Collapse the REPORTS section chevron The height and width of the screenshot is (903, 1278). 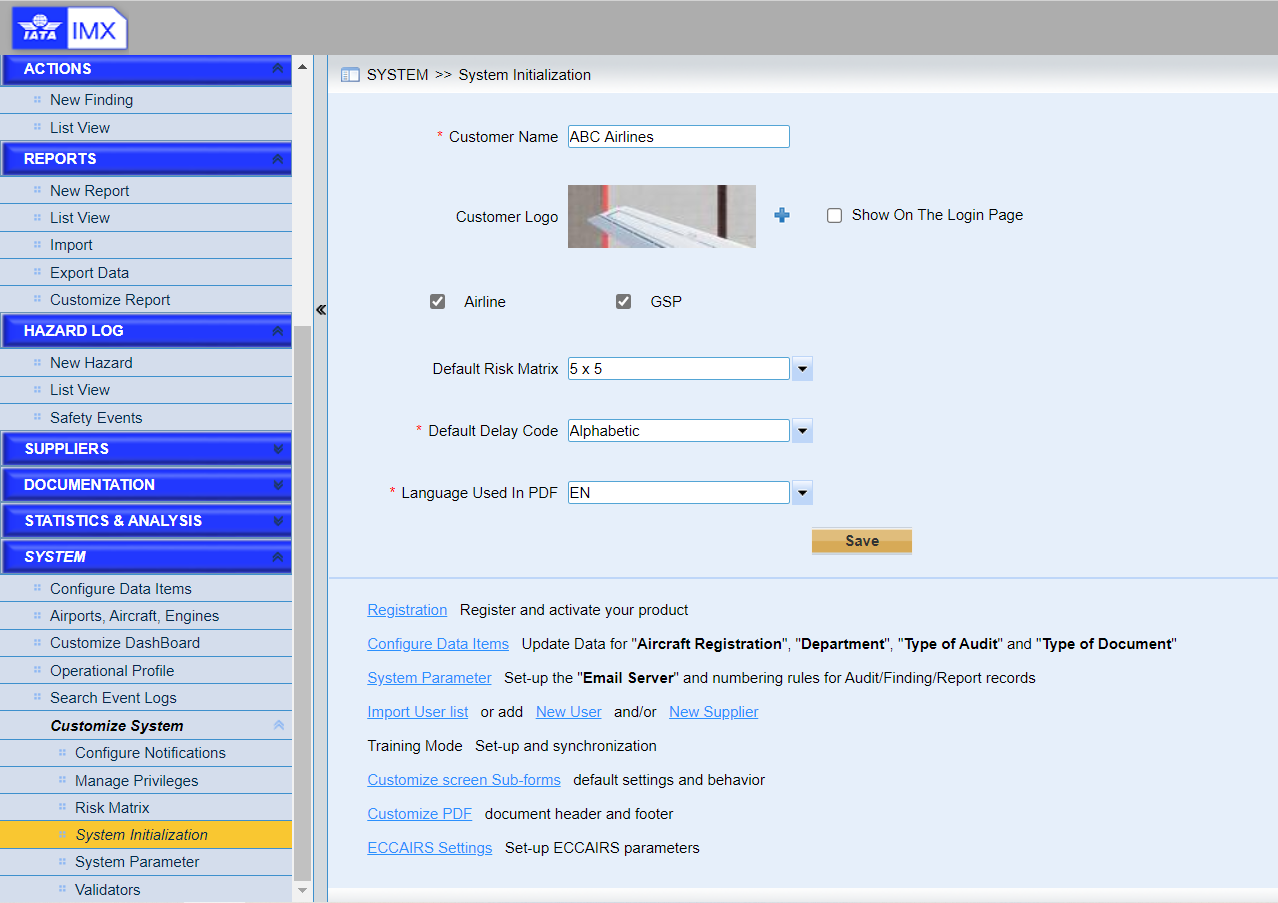(278, 159)
